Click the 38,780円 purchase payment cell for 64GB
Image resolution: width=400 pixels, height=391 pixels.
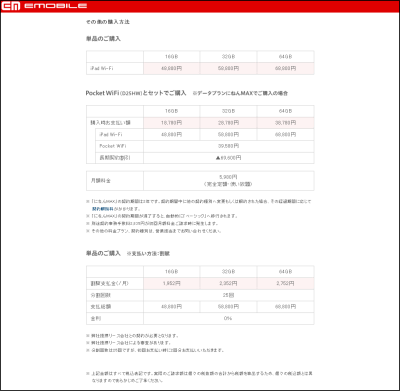[x=286, y=123]
